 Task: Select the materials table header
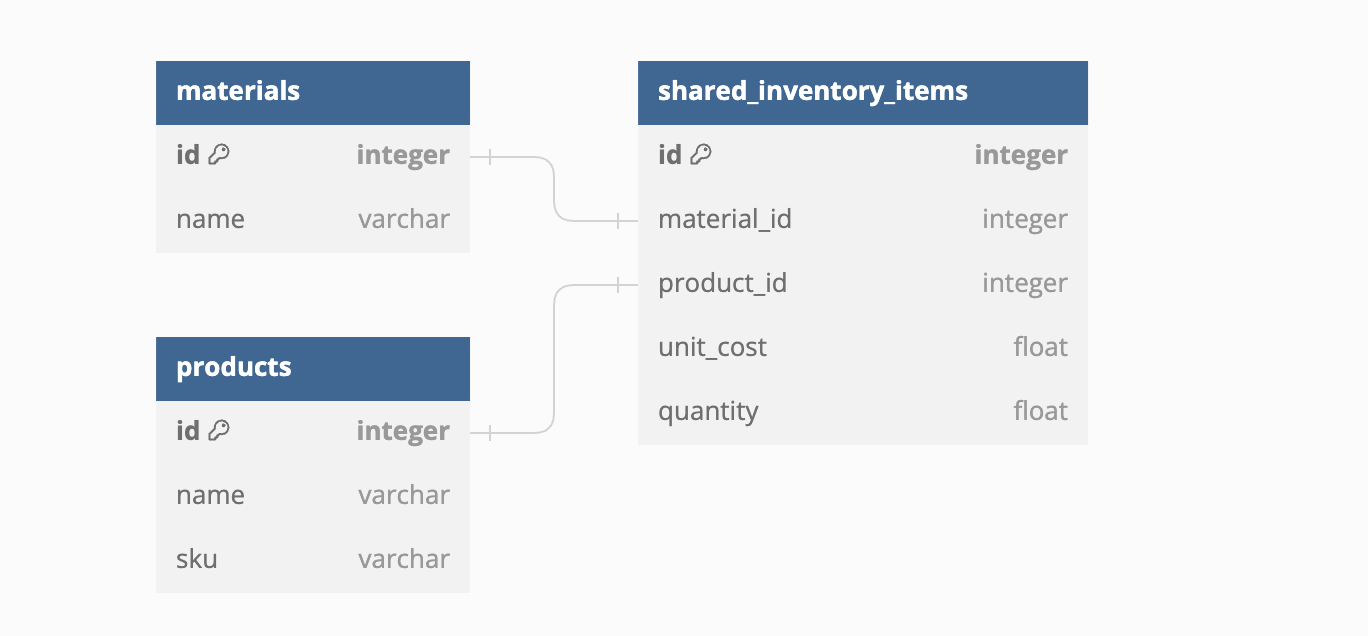[x=312, y=92]
